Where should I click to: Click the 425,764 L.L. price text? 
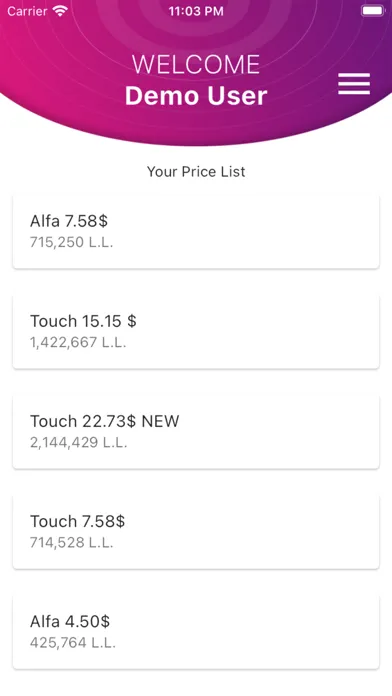tap(73, 643)
